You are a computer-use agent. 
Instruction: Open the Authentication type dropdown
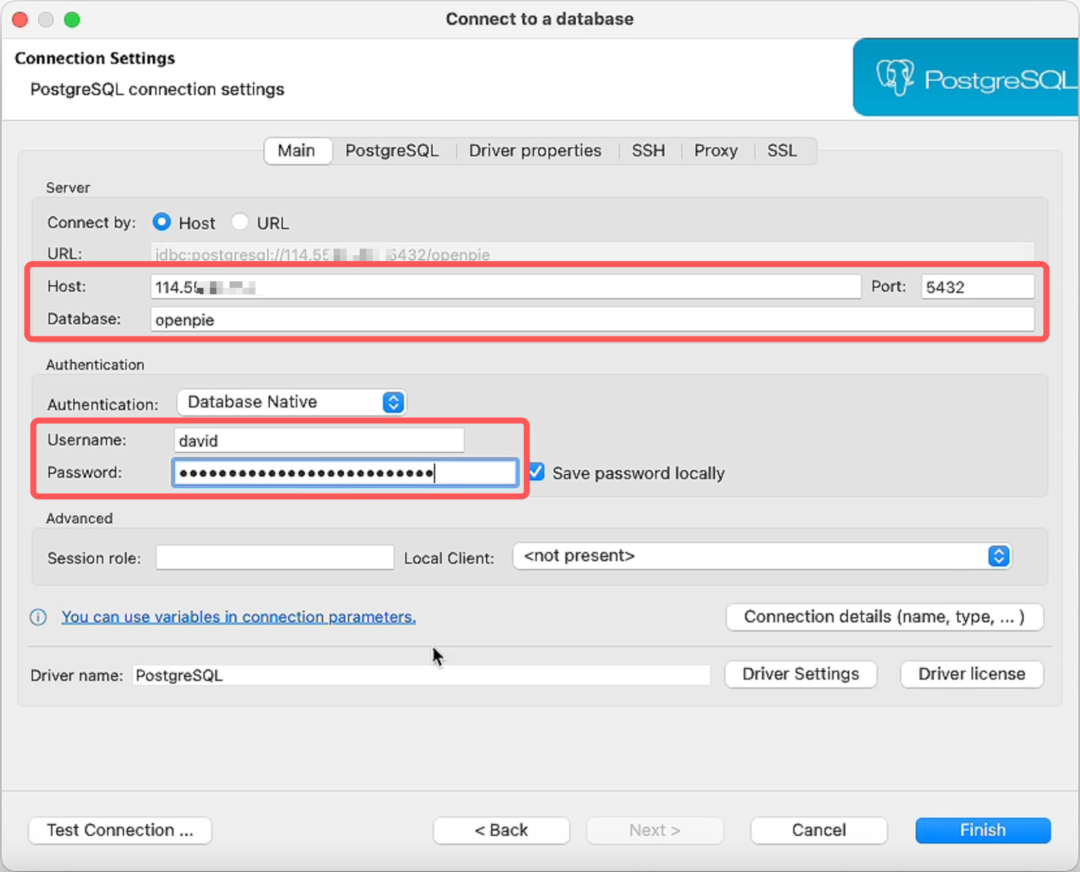coord(292,402)
